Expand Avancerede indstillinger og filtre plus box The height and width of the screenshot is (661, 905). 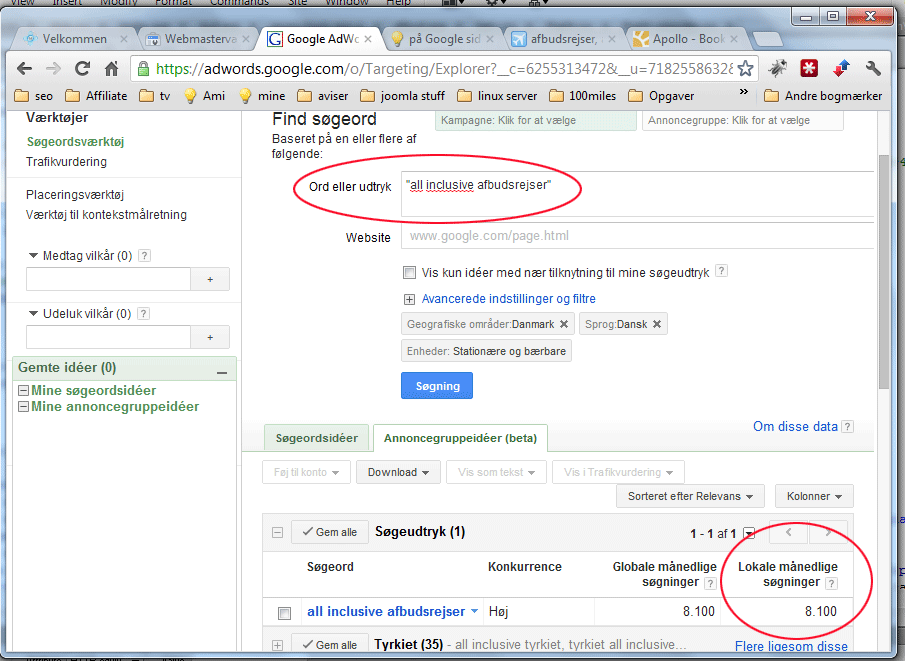(409, 299)
